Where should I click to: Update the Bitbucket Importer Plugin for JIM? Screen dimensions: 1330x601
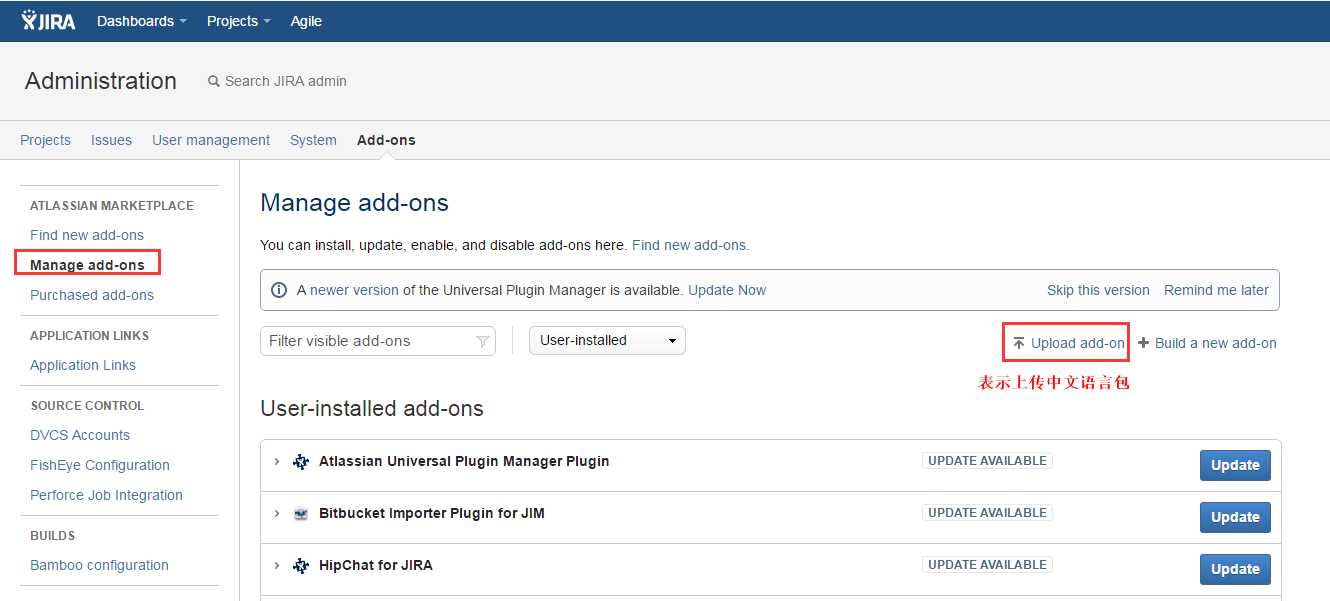click(1235, 517)
